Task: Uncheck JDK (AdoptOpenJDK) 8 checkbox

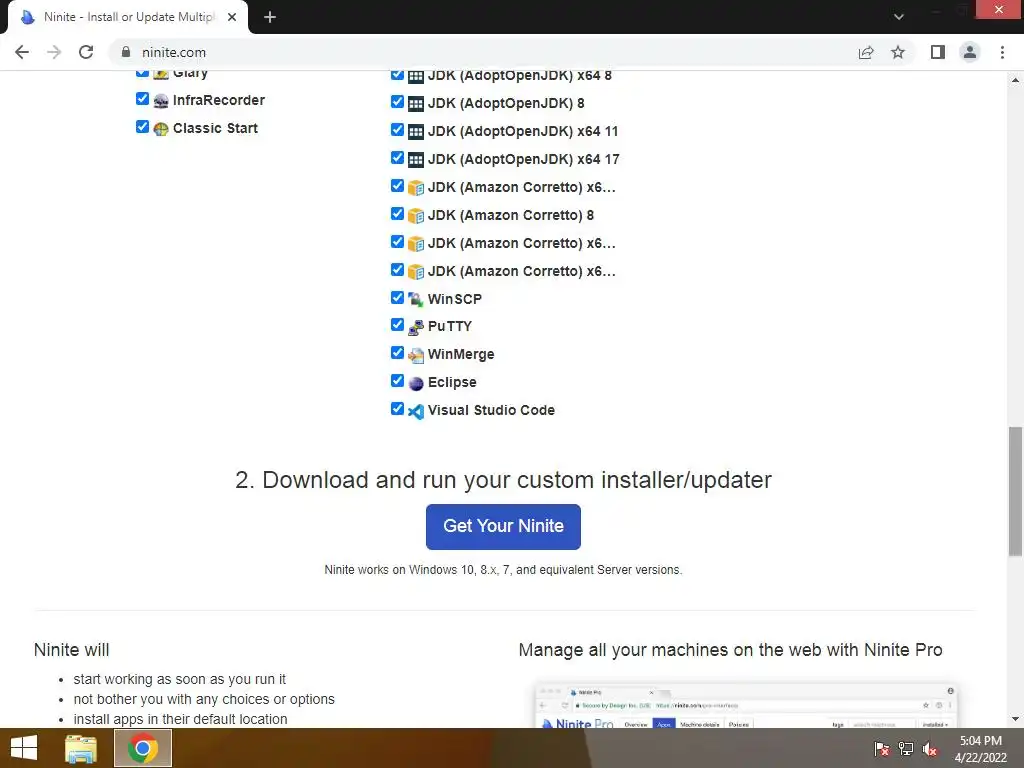Action: 397,102
